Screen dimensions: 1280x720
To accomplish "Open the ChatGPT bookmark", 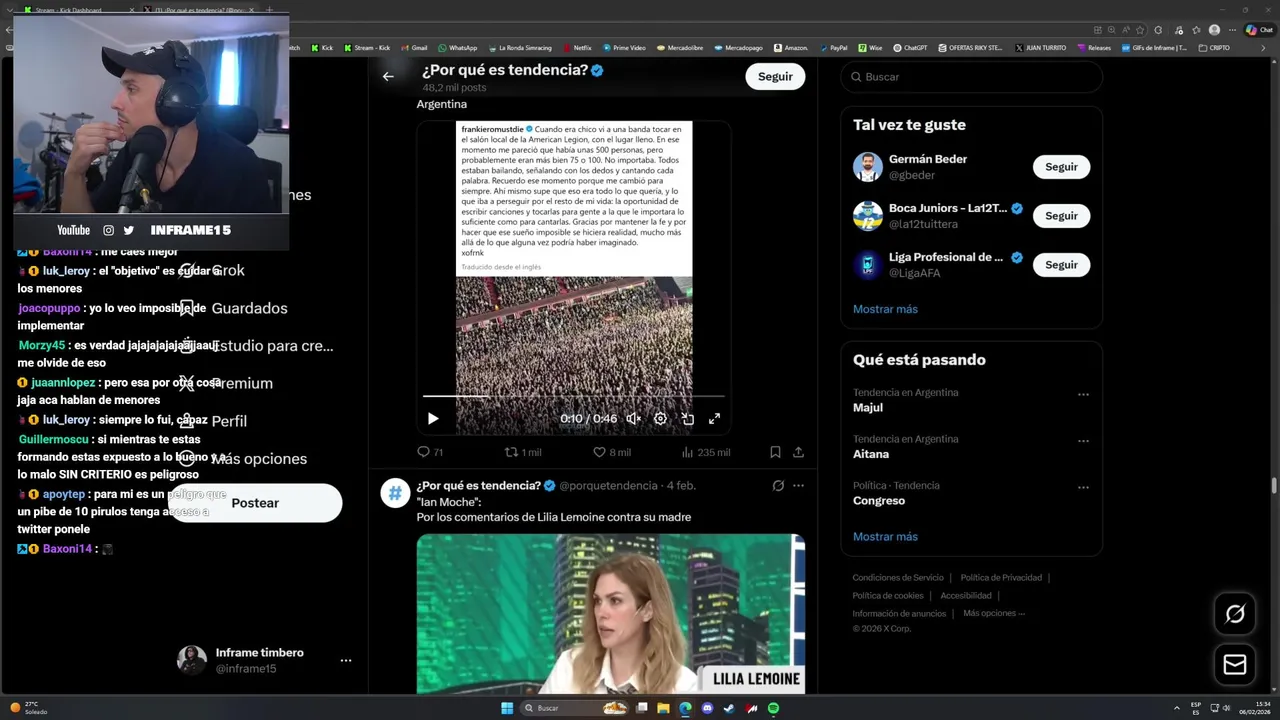I will [910, 47].
